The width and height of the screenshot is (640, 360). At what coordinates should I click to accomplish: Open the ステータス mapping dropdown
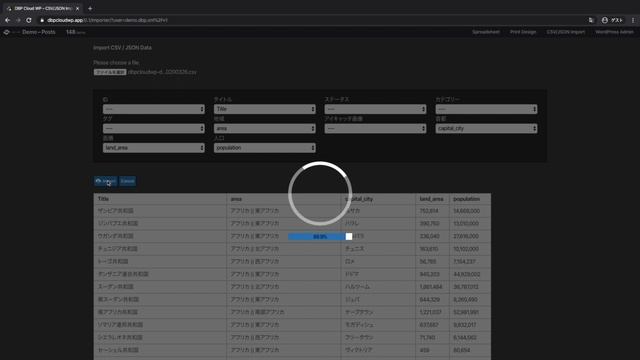pos(376,109)
